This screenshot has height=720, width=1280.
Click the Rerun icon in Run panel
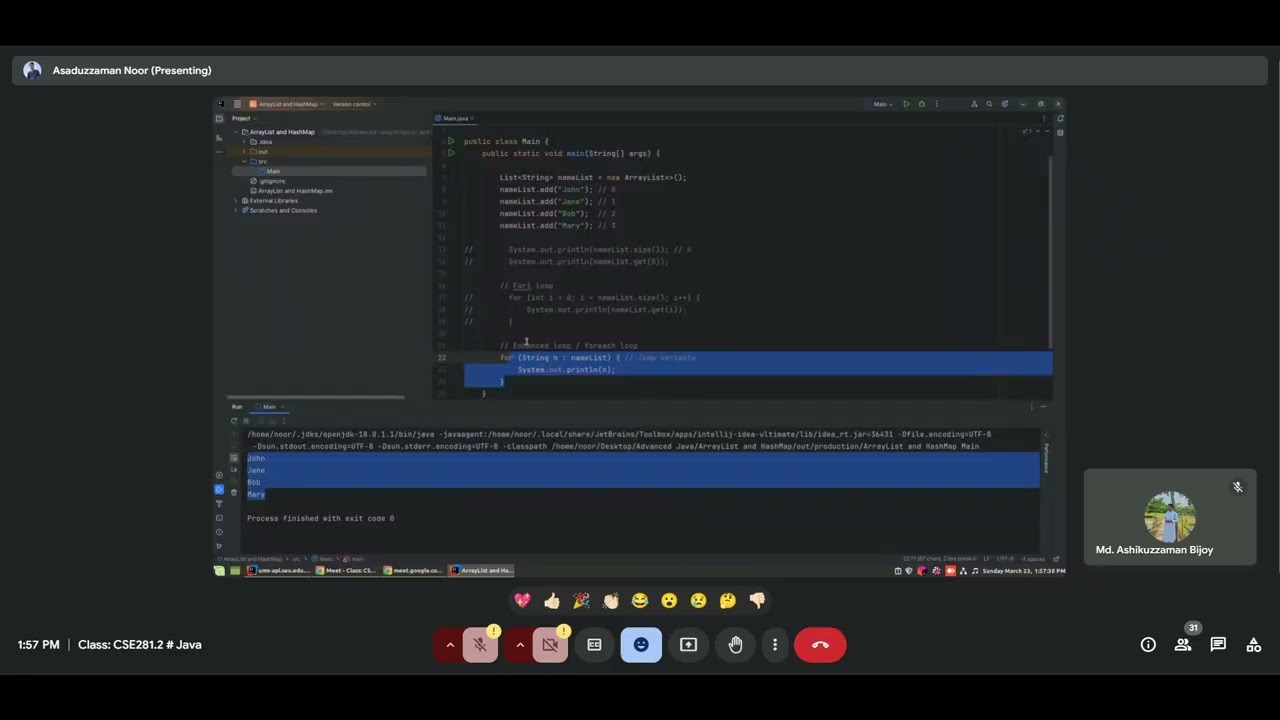[234, 421]
